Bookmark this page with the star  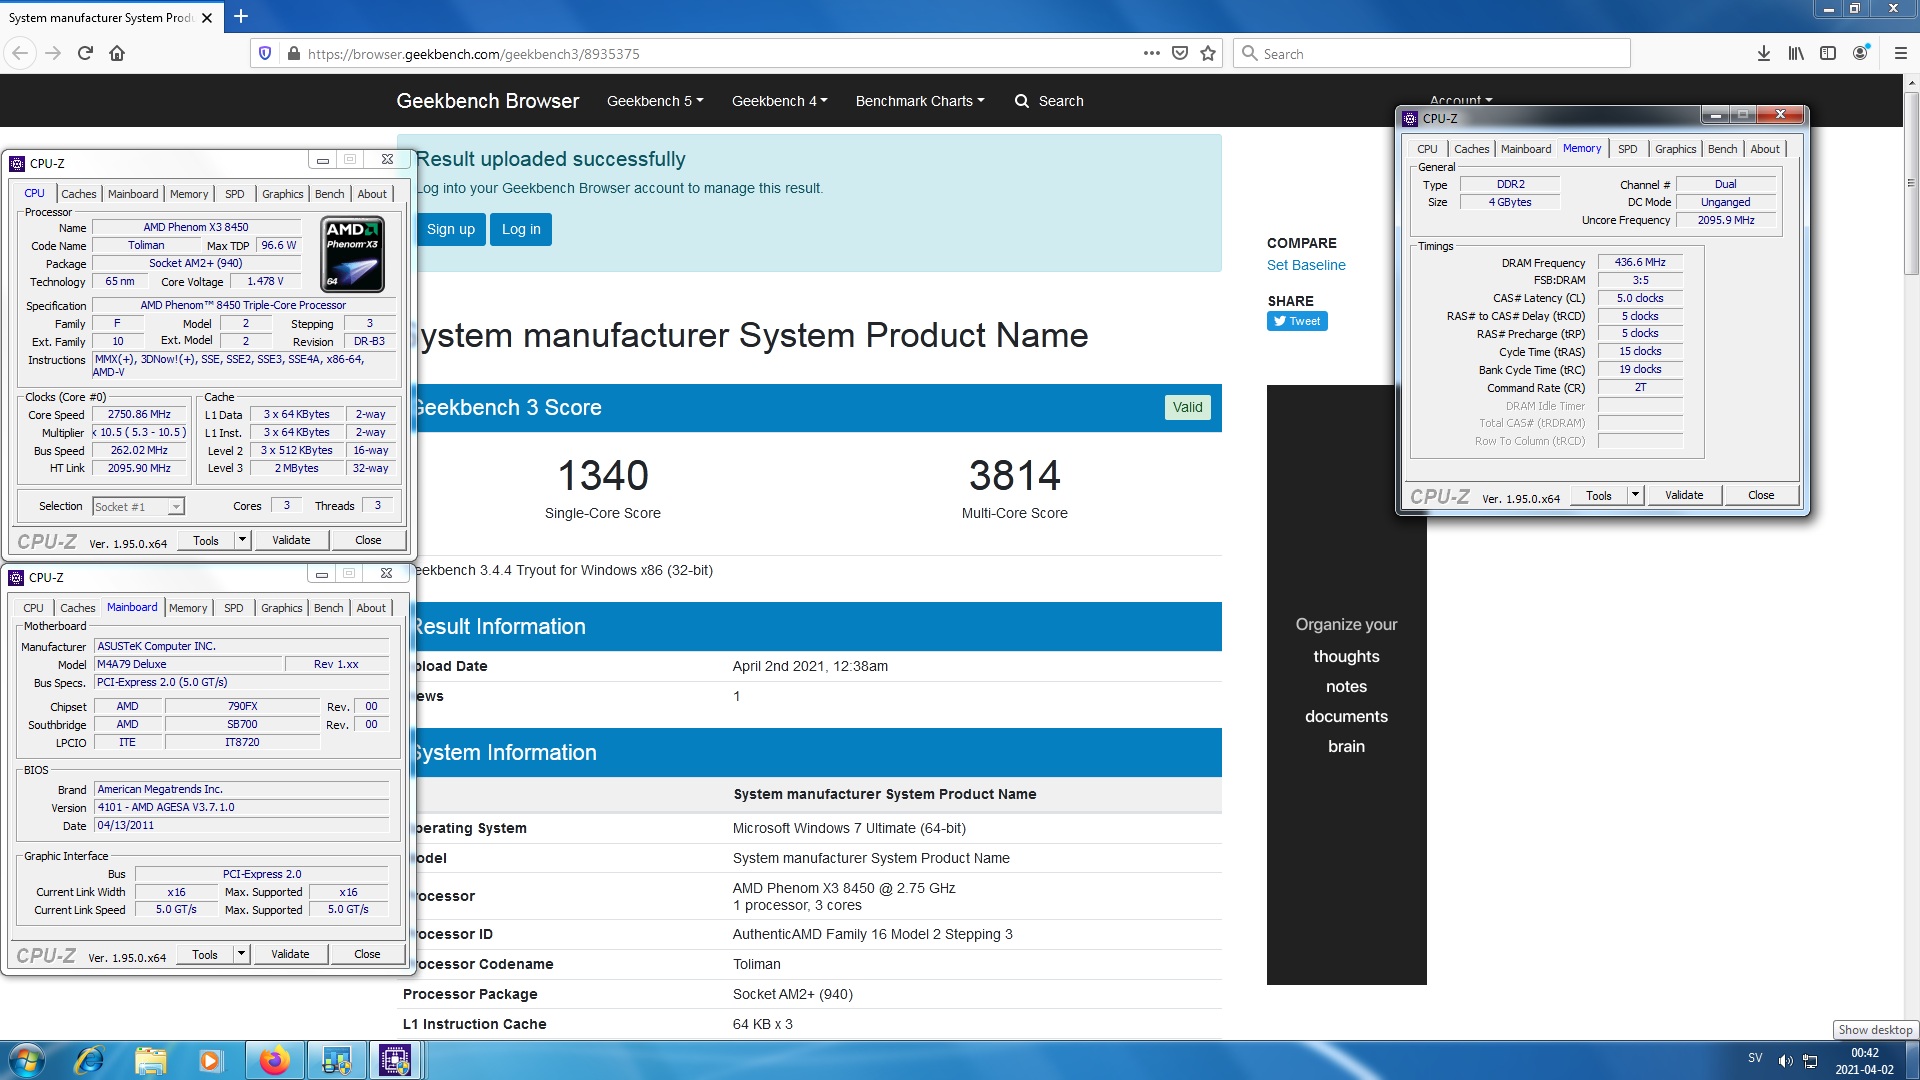pyautogui.click(x=1208, y=53)
